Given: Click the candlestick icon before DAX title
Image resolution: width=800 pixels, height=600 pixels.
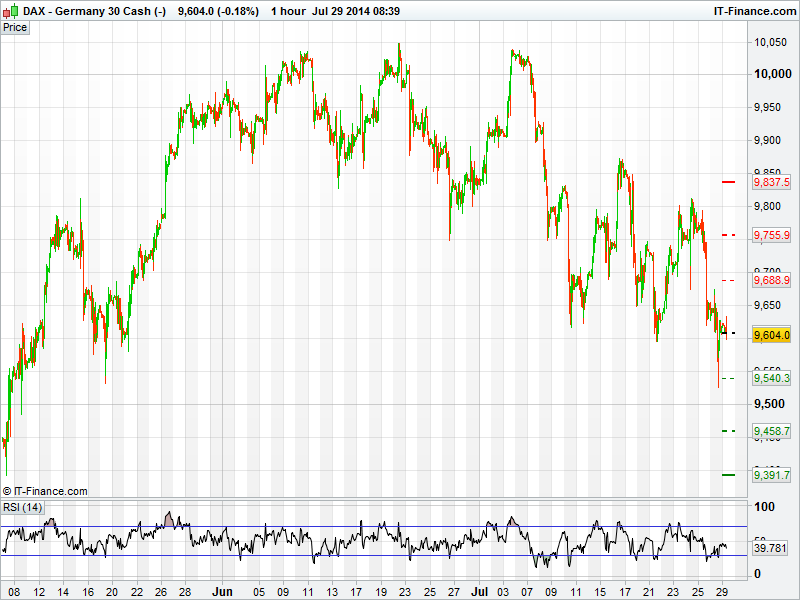Looking at the screenshot, I should pos(11,11).
